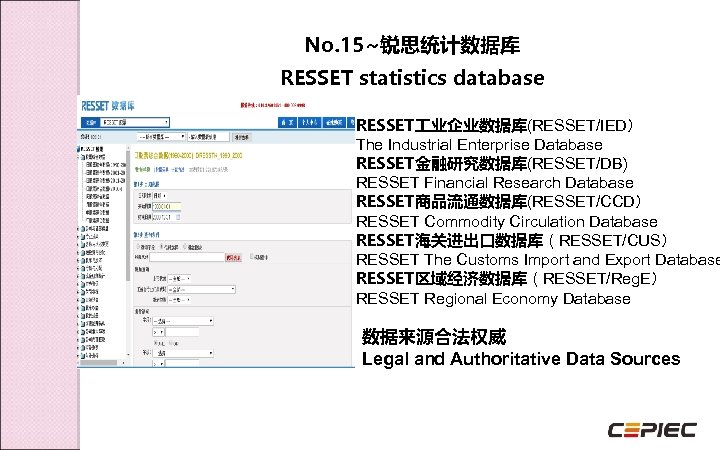This screenshot has width=720, height=450.
Task: Open the date-format dropdown in the date section
Action: (159, 196)
